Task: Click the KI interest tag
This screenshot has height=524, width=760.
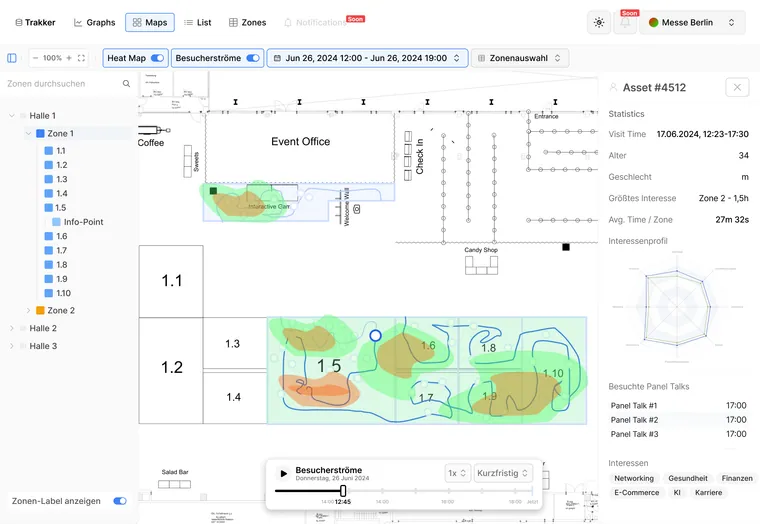Action: tap(677, 492)
